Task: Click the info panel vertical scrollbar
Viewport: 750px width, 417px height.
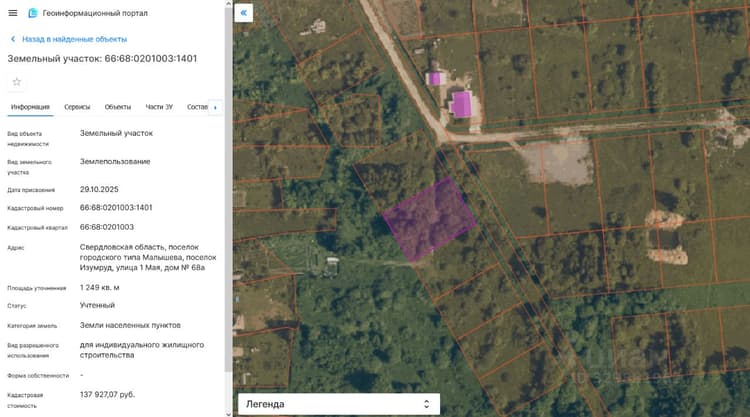Action: 228,191
